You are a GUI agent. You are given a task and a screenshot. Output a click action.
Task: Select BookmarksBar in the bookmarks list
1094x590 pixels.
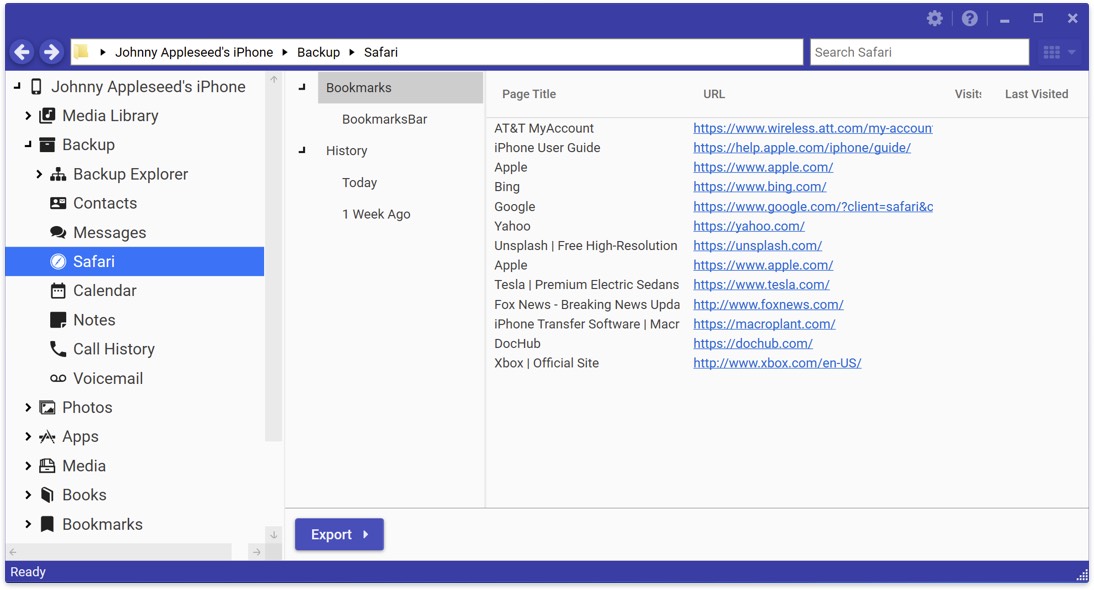tap(384, 119)
